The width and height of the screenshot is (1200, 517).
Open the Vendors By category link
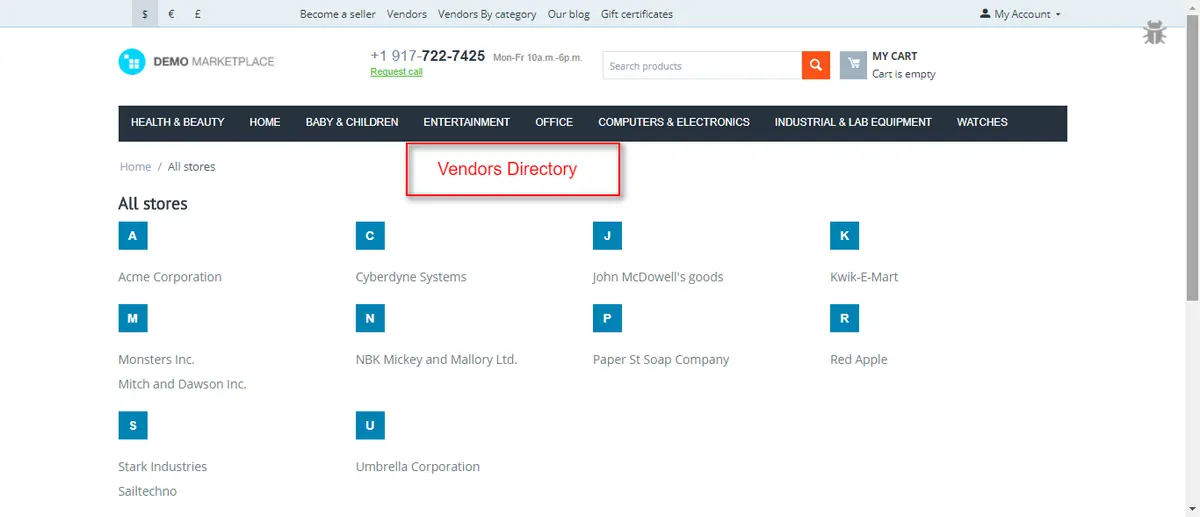click(x=487, y=14)
